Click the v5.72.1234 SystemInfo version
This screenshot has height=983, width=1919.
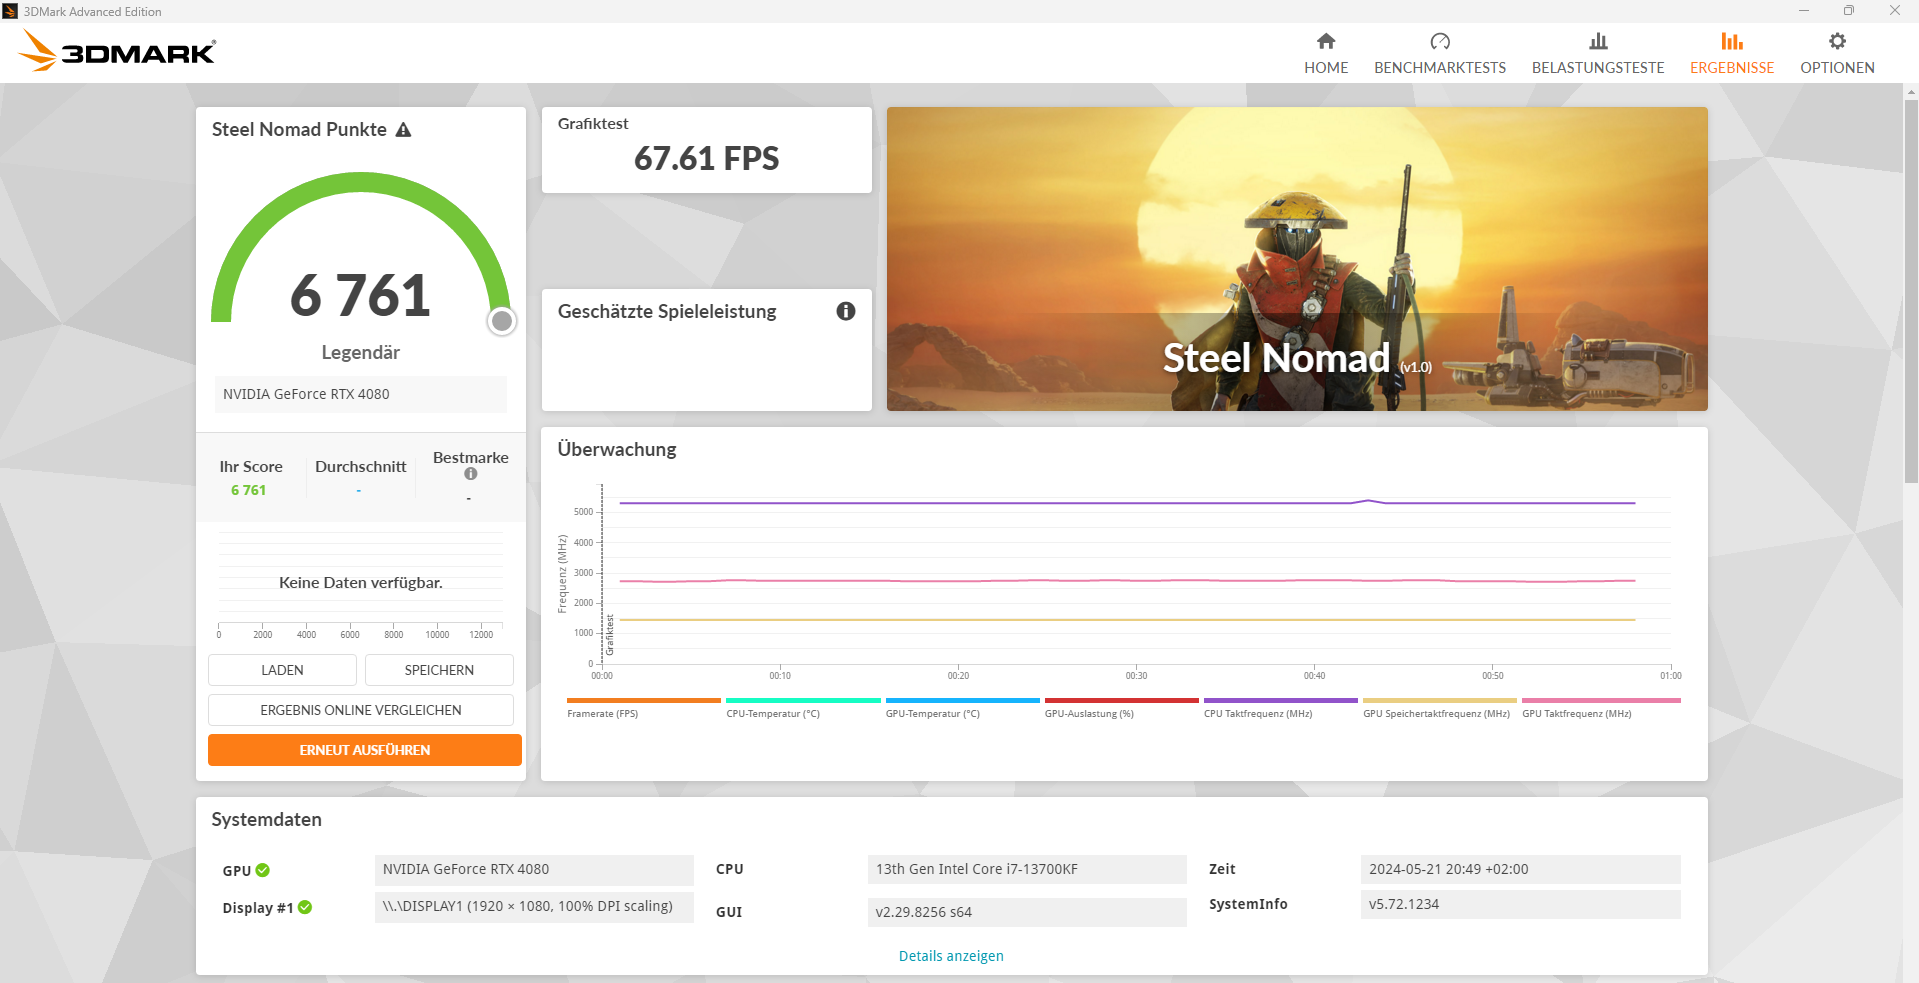click(1520, 904)
